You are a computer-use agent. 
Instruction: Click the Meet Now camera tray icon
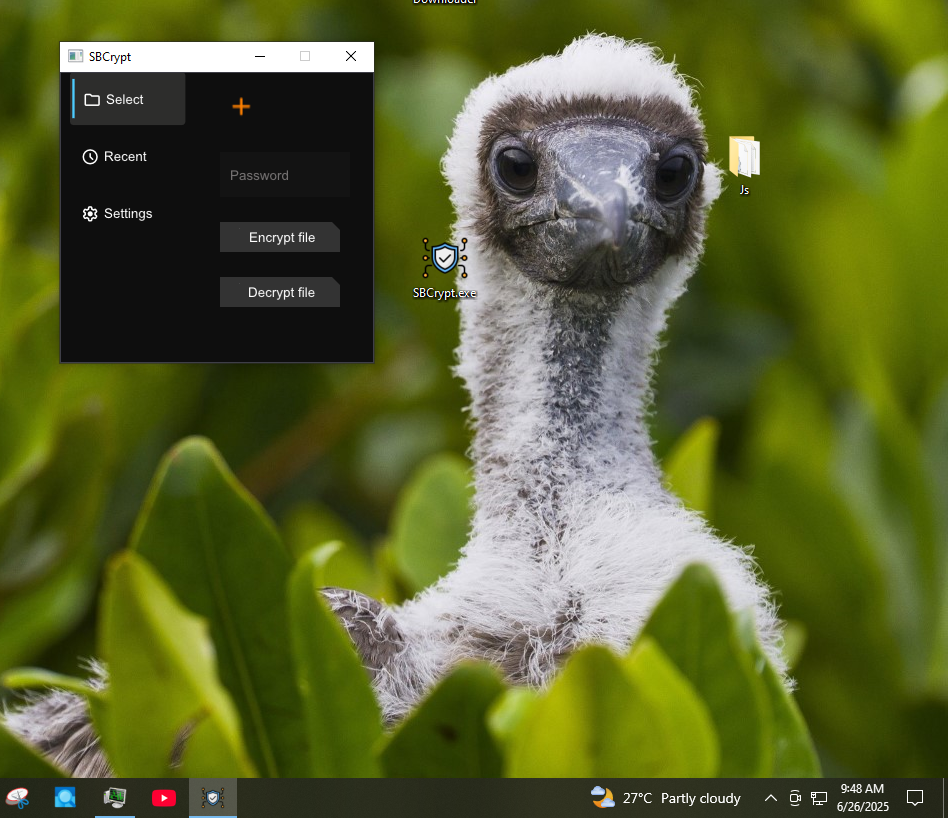tap(795, 798)
